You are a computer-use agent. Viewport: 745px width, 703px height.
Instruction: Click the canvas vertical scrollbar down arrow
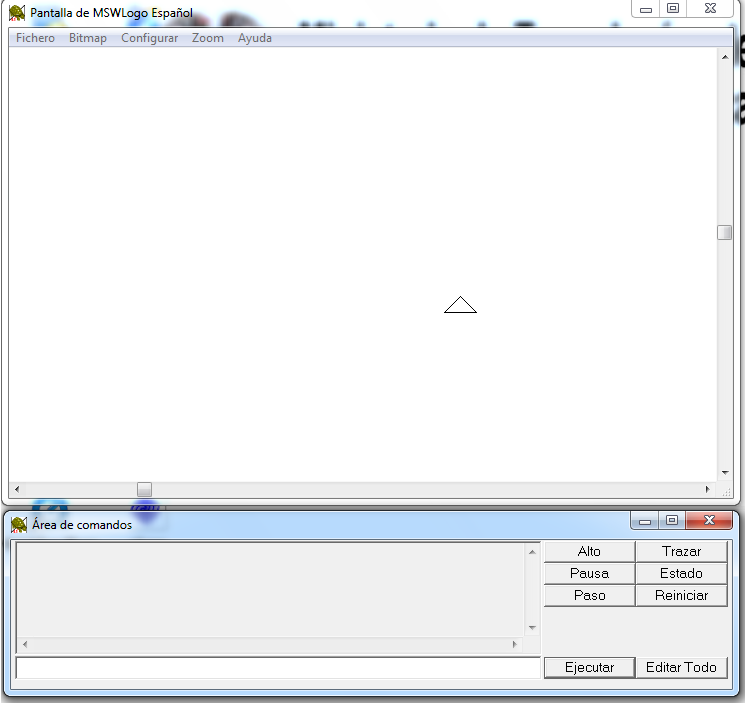click(725, 473)
